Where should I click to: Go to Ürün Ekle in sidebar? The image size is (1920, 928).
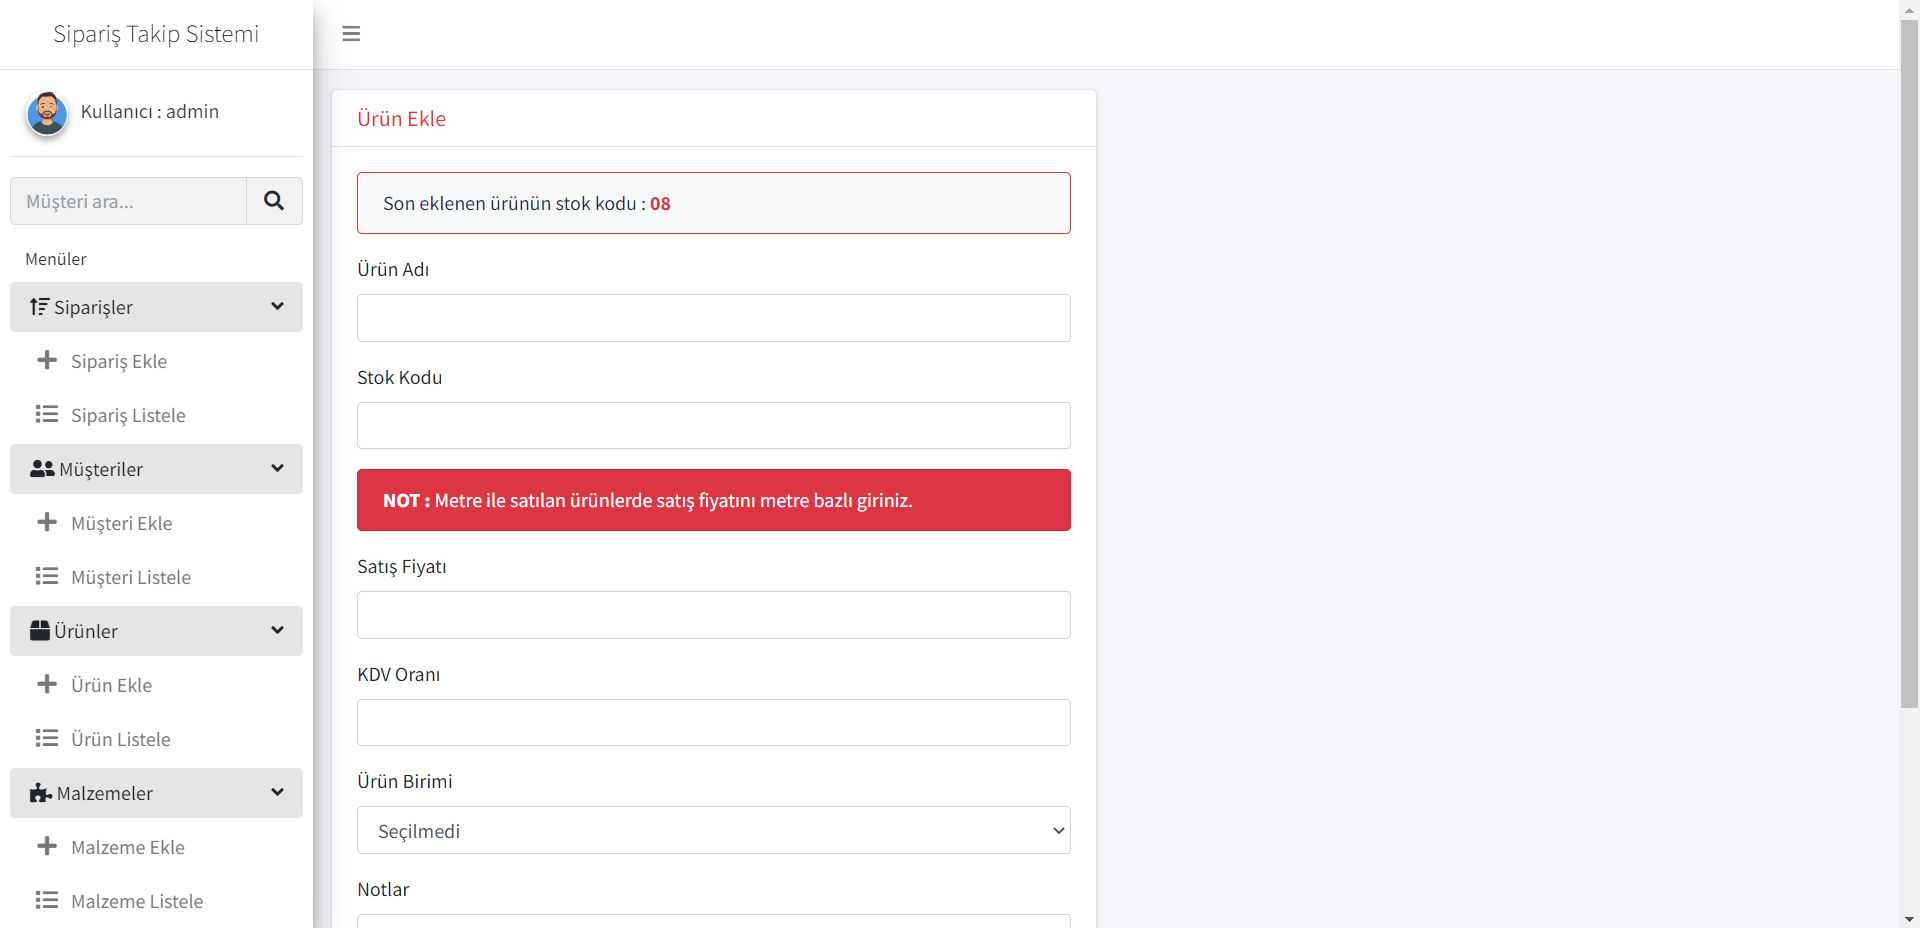(x=111, y=685)
